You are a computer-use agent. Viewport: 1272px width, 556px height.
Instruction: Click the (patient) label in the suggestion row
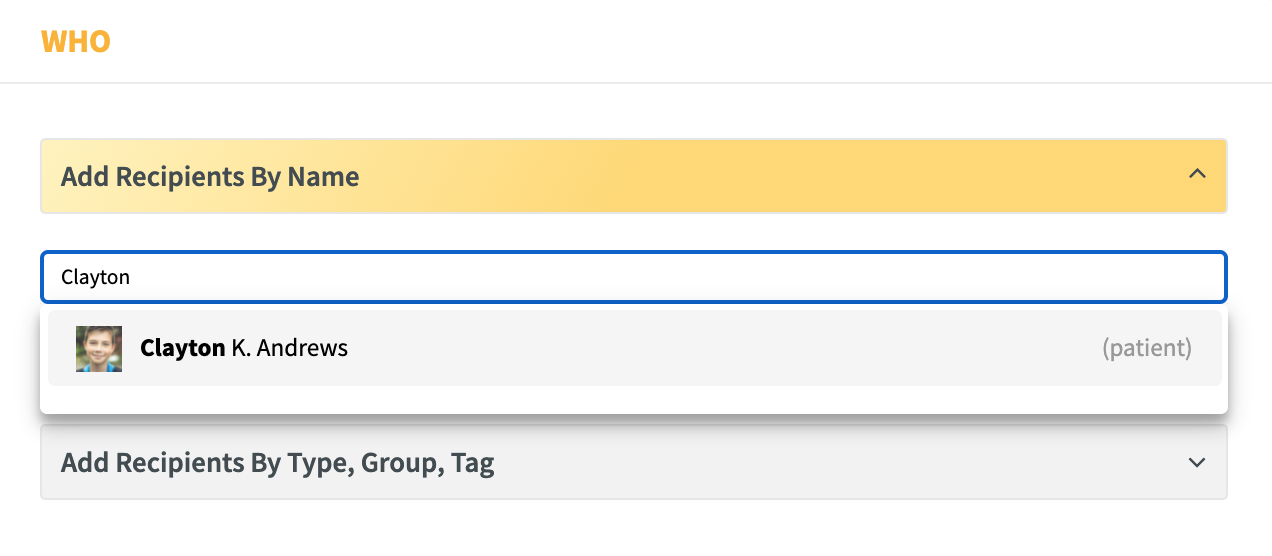pos(1147,348)
